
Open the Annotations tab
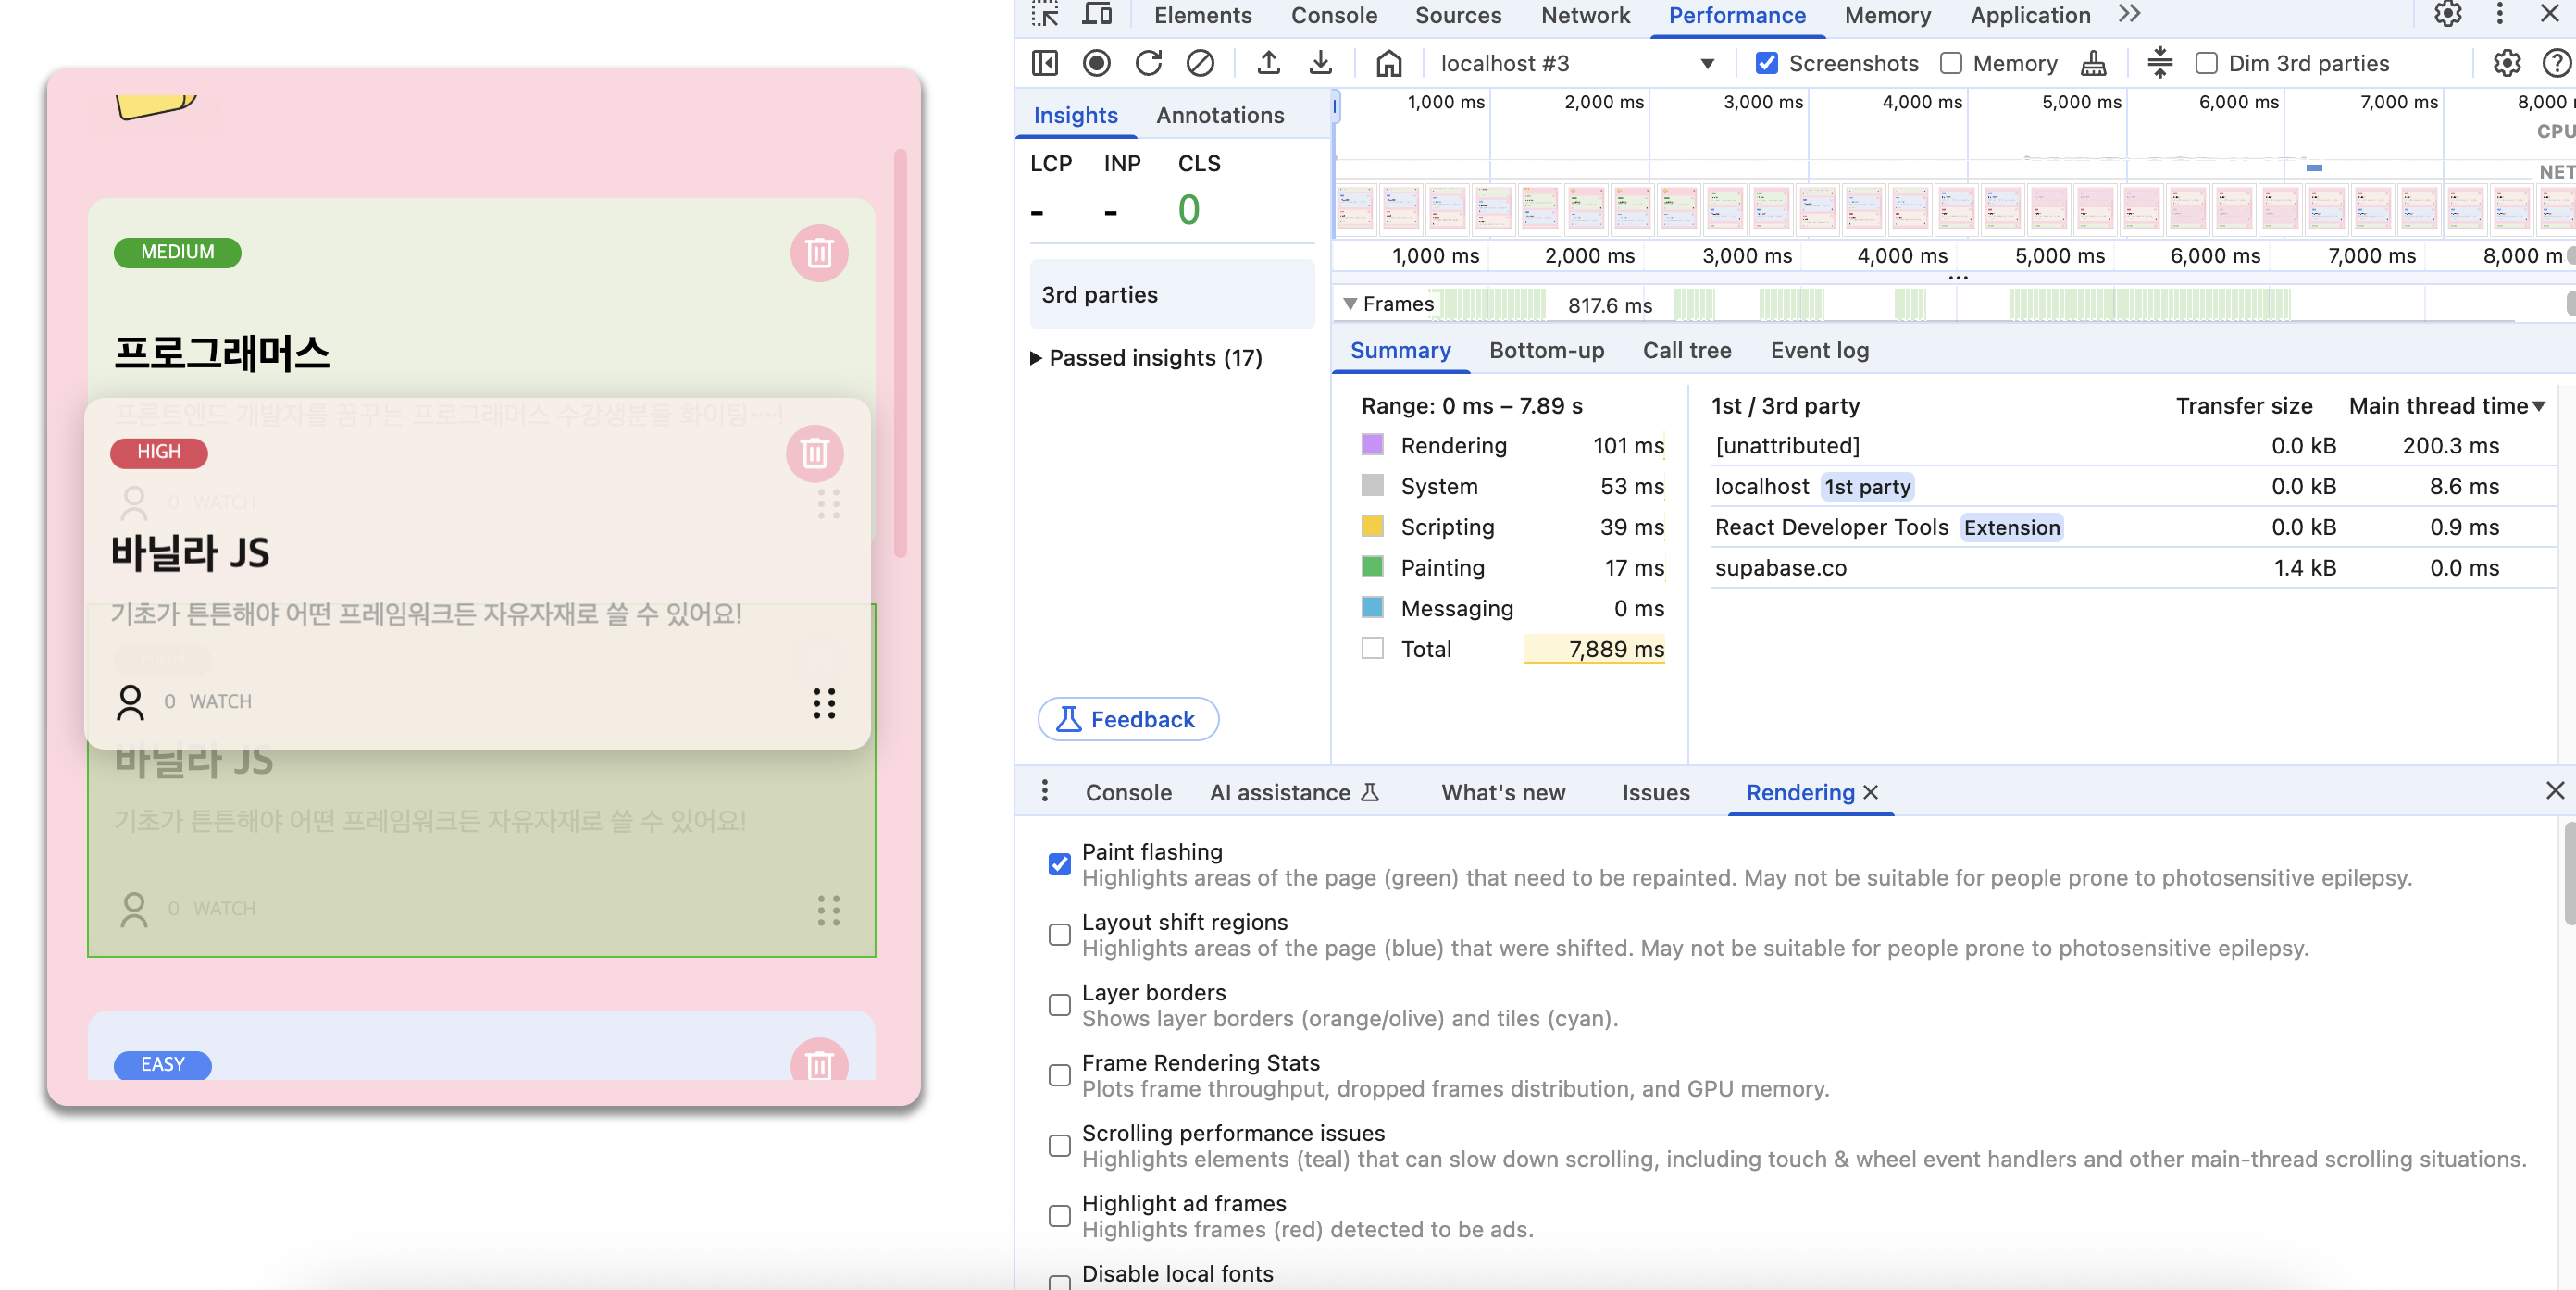coord(1219,115)
